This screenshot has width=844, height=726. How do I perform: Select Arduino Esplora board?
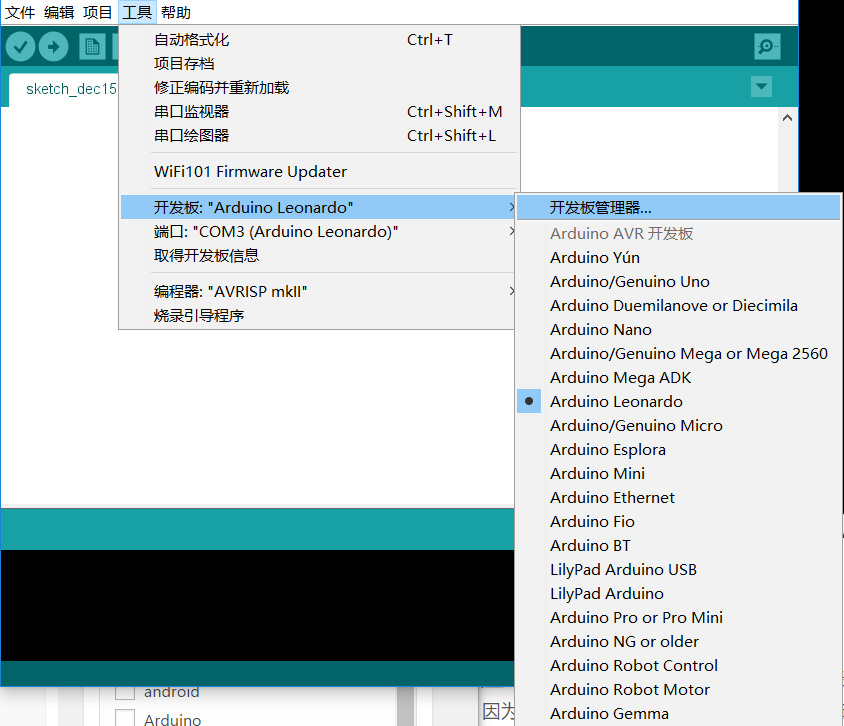(678, 449)
